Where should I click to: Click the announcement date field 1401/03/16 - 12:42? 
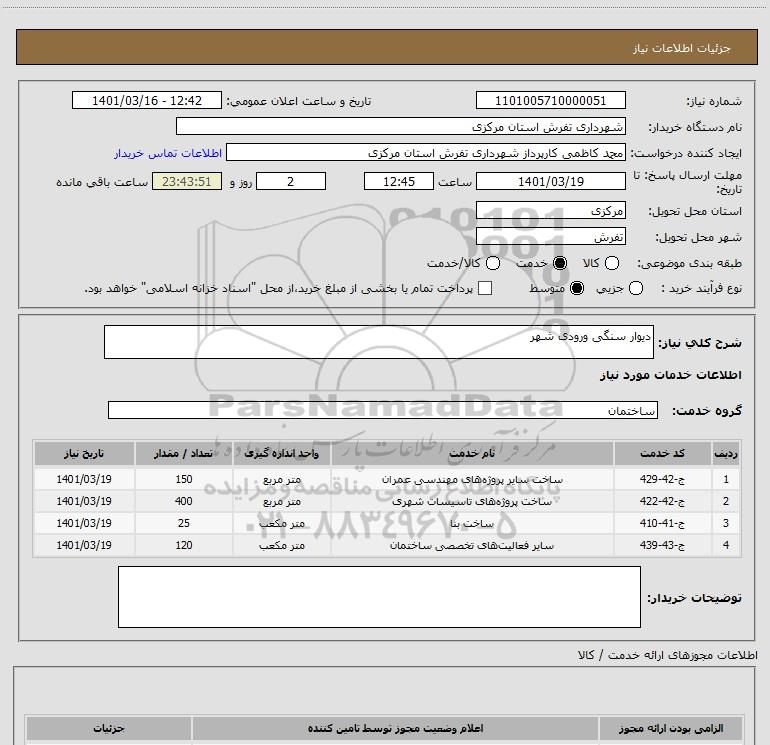click(147, 100)
